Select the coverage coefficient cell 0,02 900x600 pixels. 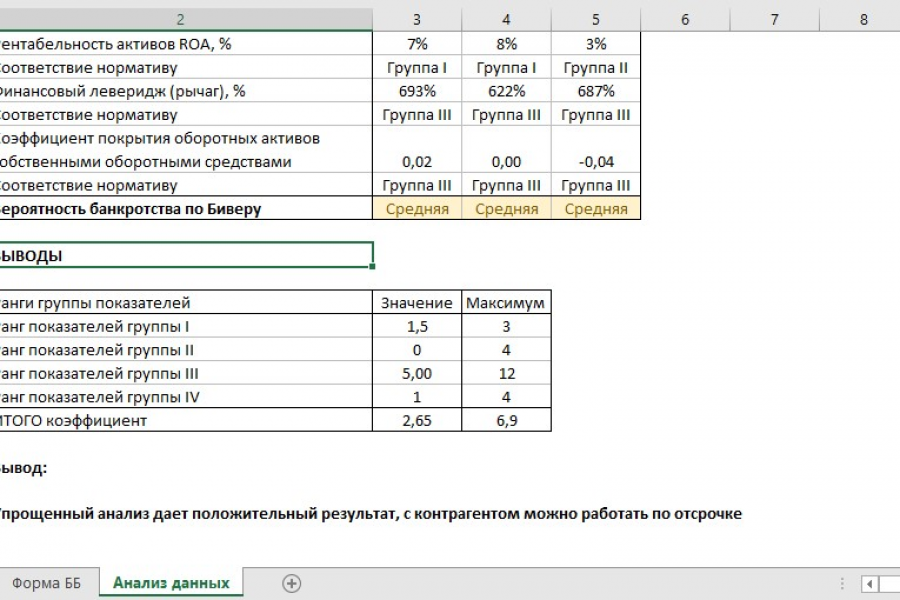(417, 149)
